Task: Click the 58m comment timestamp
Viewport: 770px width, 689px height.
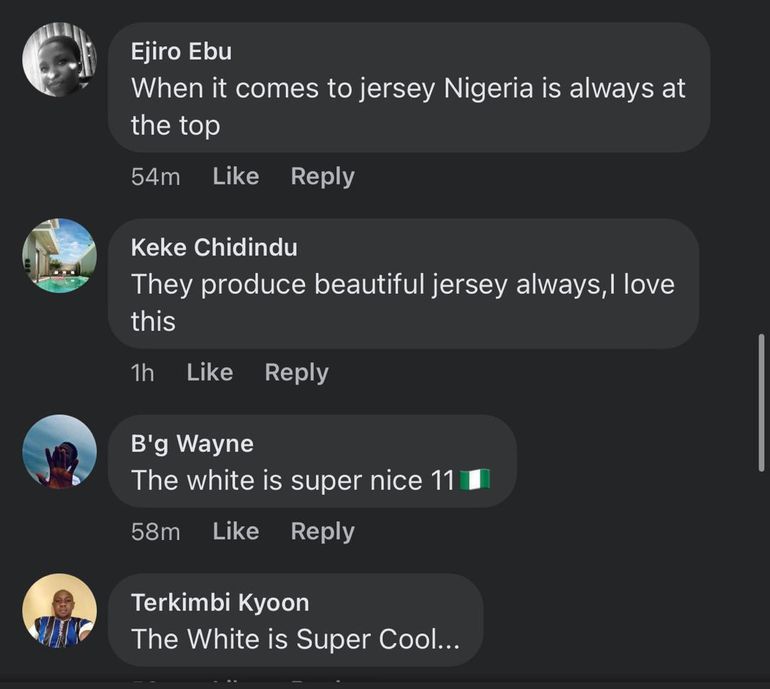Action: pyautogui.click(x=155, y=532)
